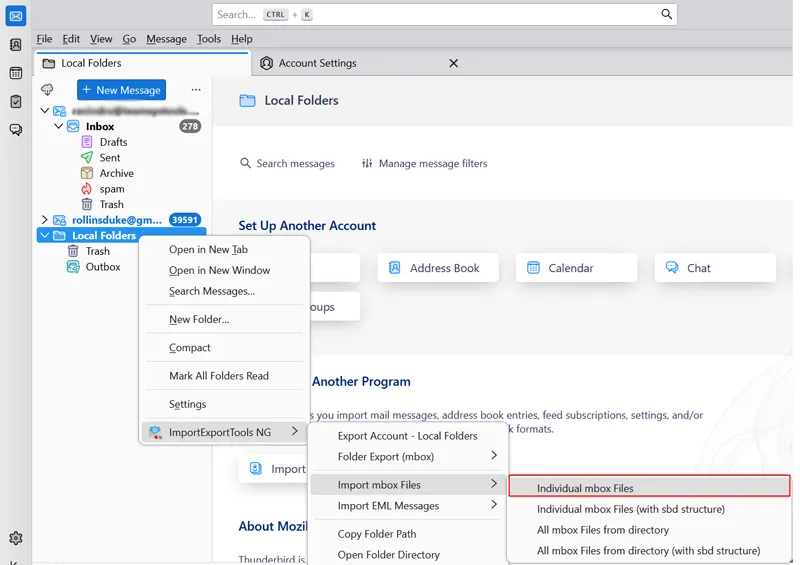Open the Calendar space in left sidebar

[15, 73]
